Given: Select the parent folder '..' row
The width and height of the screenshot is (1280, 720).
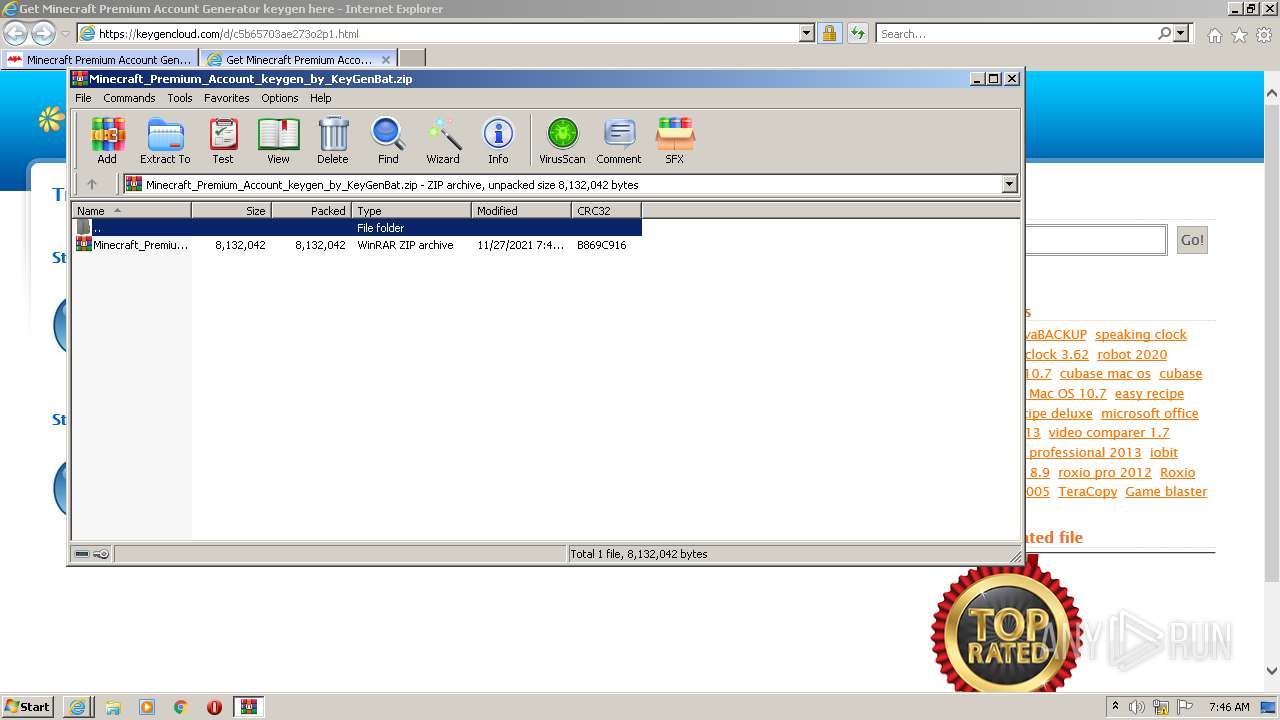Looking at the screenshot, I should pos(357,227).
